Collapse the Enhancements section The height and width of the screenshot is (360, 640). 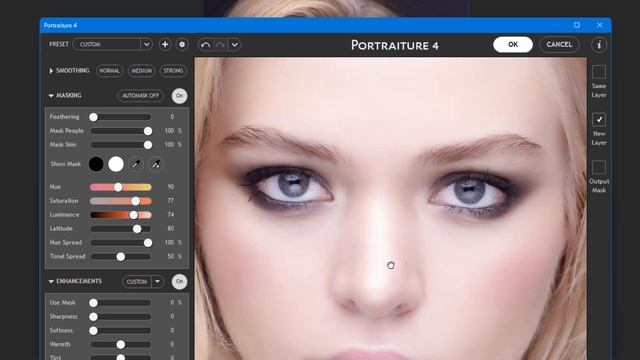[x=51, y=281]
